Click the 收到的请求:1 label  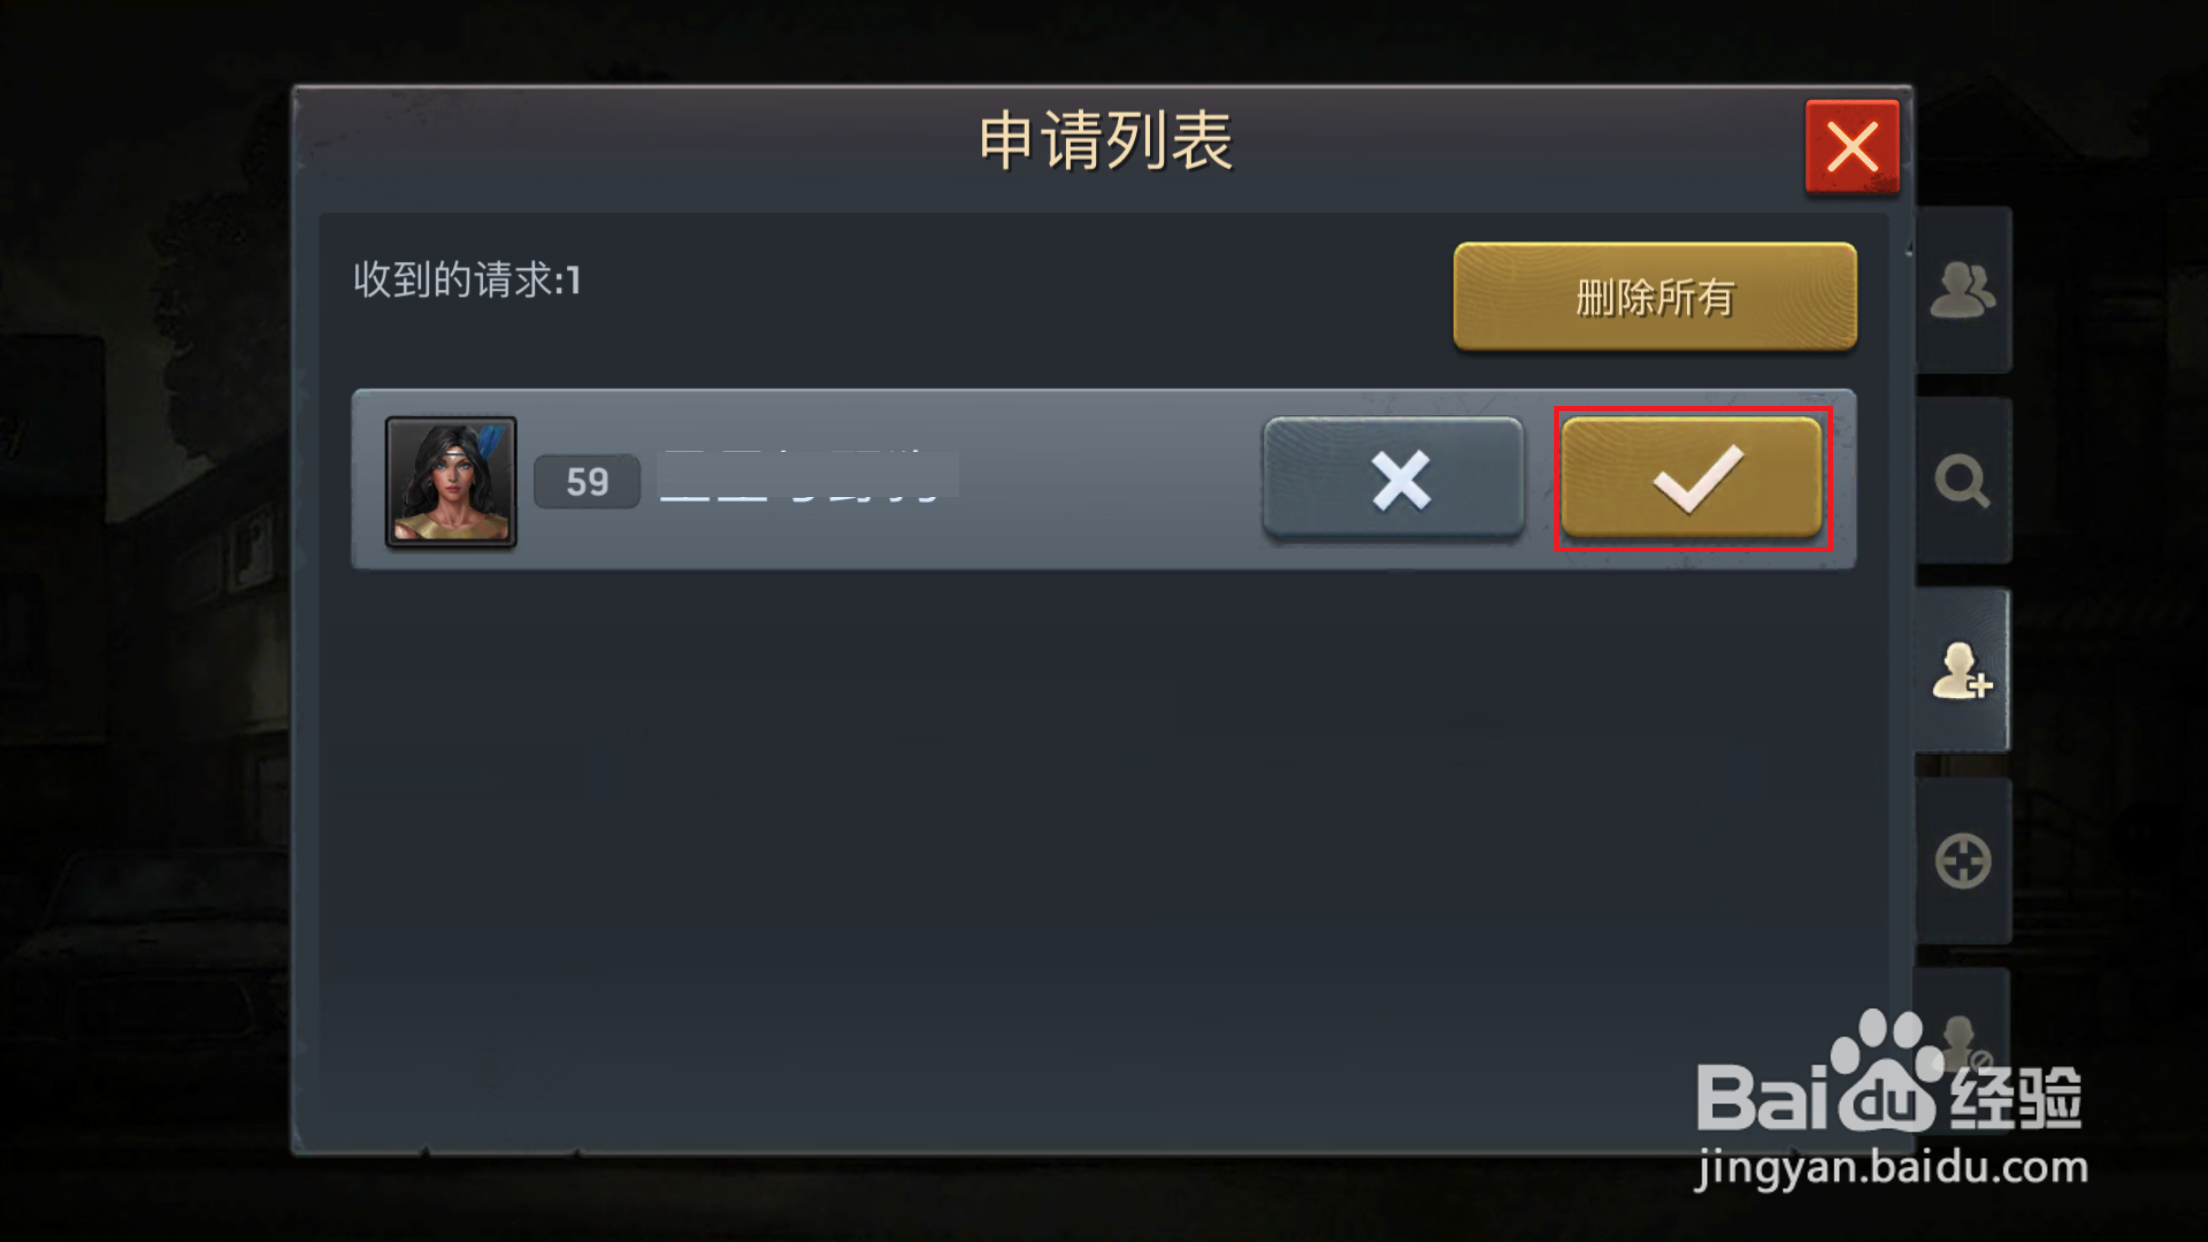pos(467,280)
